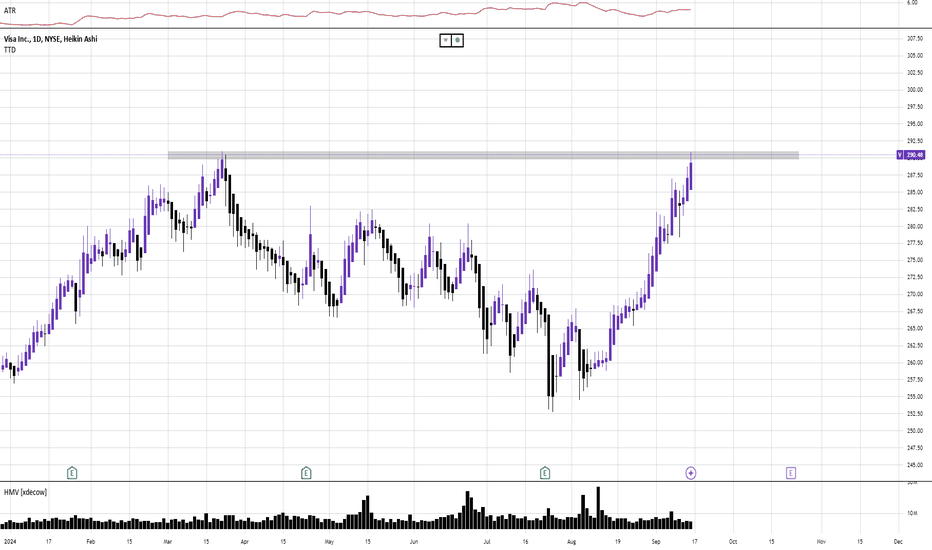The image size is (932, 550).
Task: Click the 307.50 price axis label
Action: point(915,39)
